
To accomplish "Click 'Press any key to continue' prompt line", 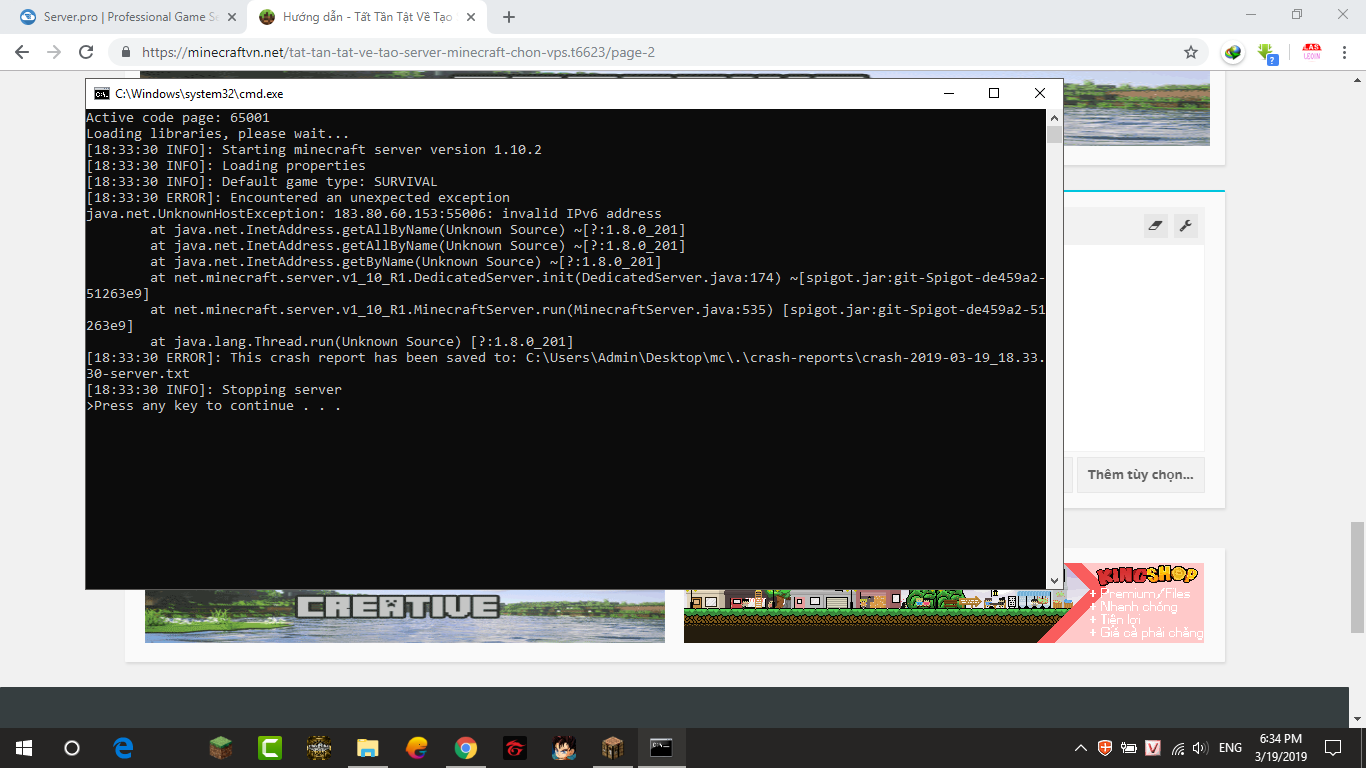I will (214, 406).
